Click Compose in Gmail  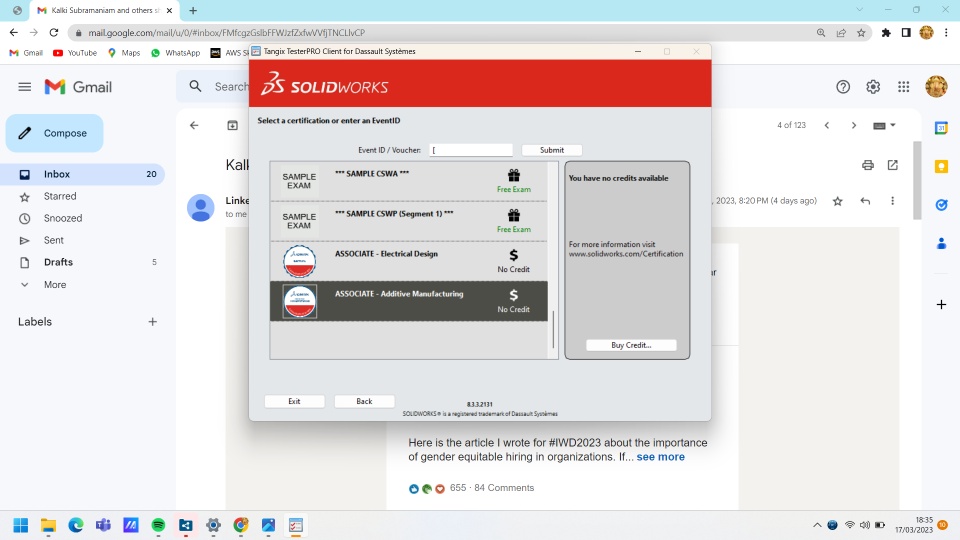(54, 133)
